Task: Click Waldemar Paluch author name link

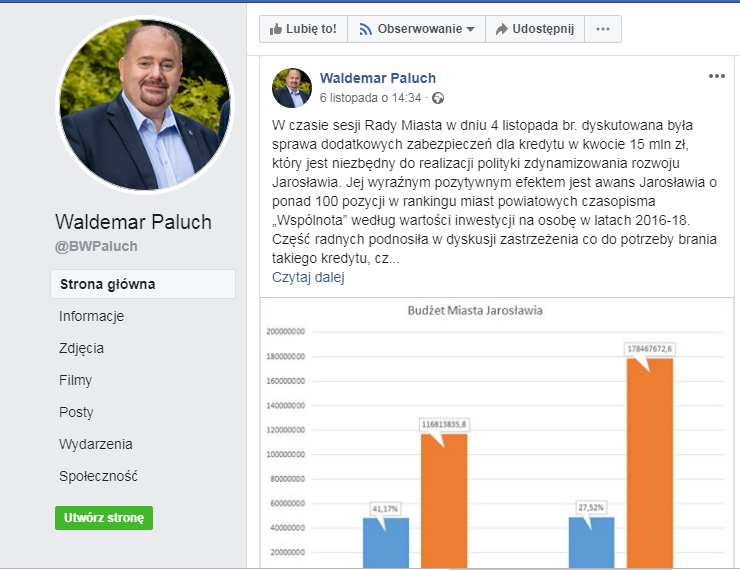Action: pyautogui.click(x=377, y=78)
